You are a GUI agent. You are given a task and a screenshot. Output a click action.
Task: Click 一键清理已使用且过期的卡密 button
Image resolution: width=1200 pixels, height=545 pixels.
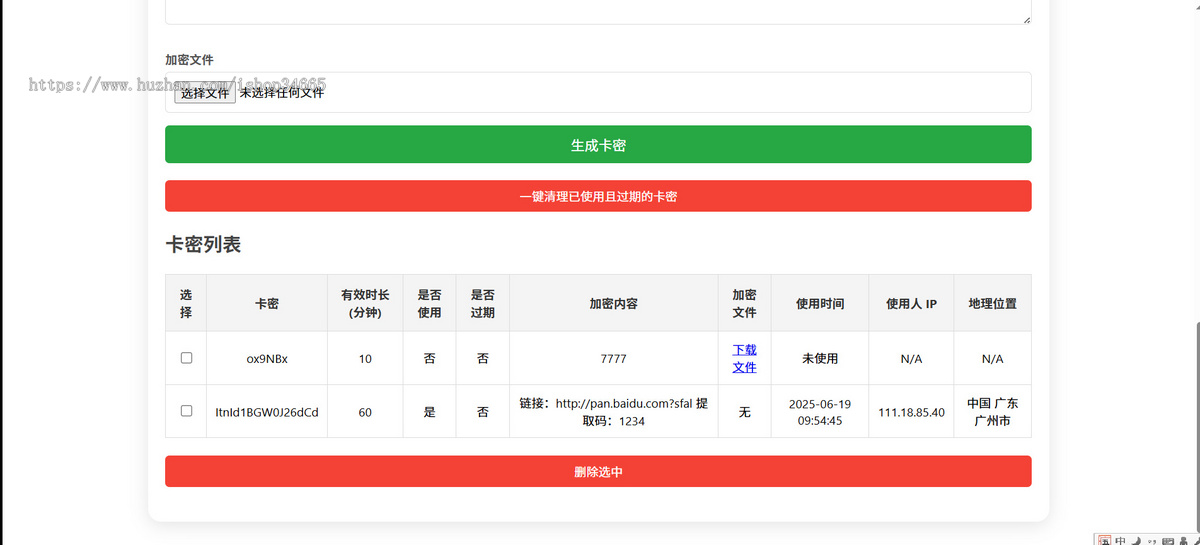tap(598, 197)
